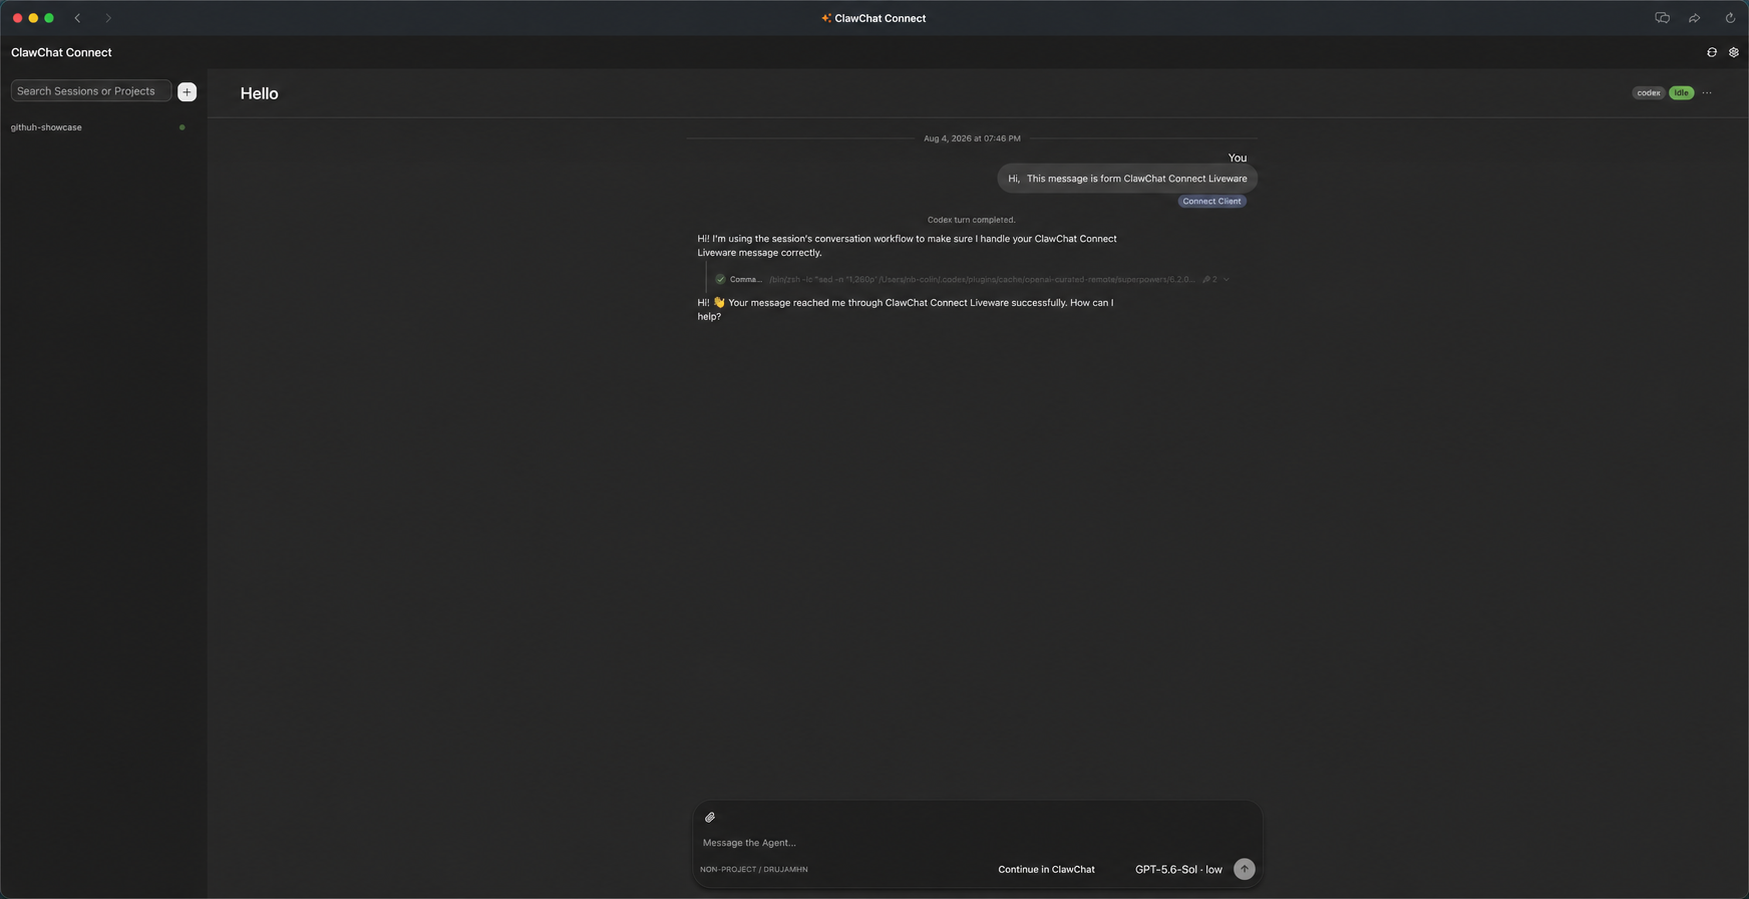The width and height of the screenshot is (1749, 899).
Task: Click the codex badge
Action: [1649, 93]
